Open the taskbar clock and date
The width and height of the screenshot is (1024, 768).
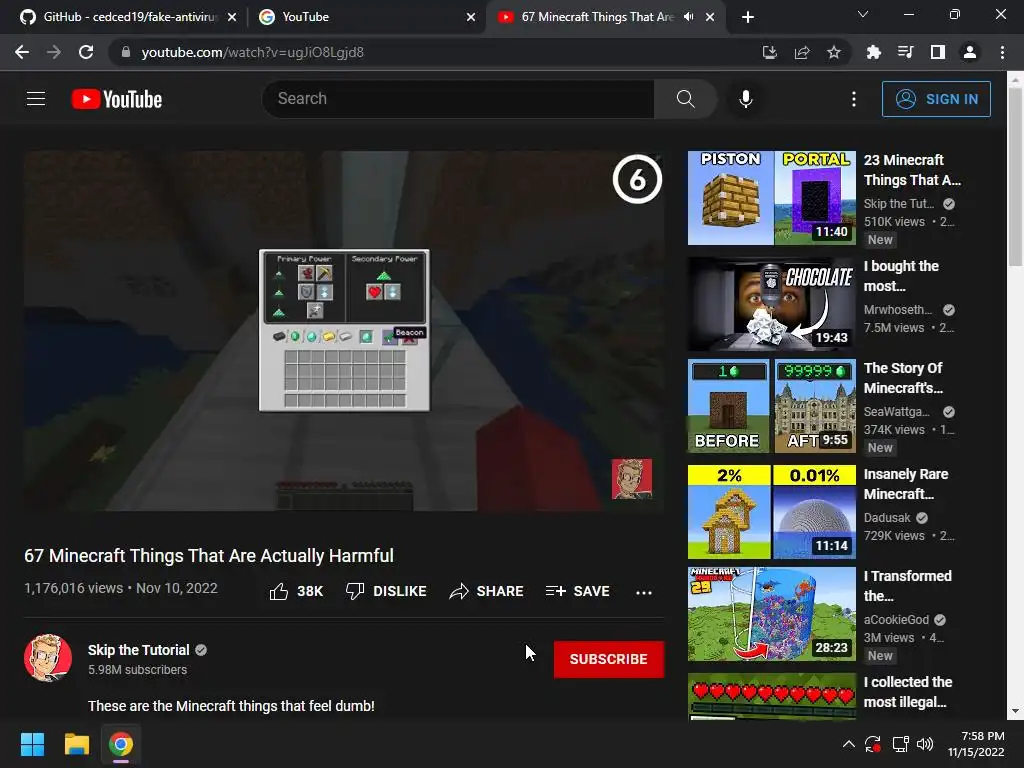point(976,744)
